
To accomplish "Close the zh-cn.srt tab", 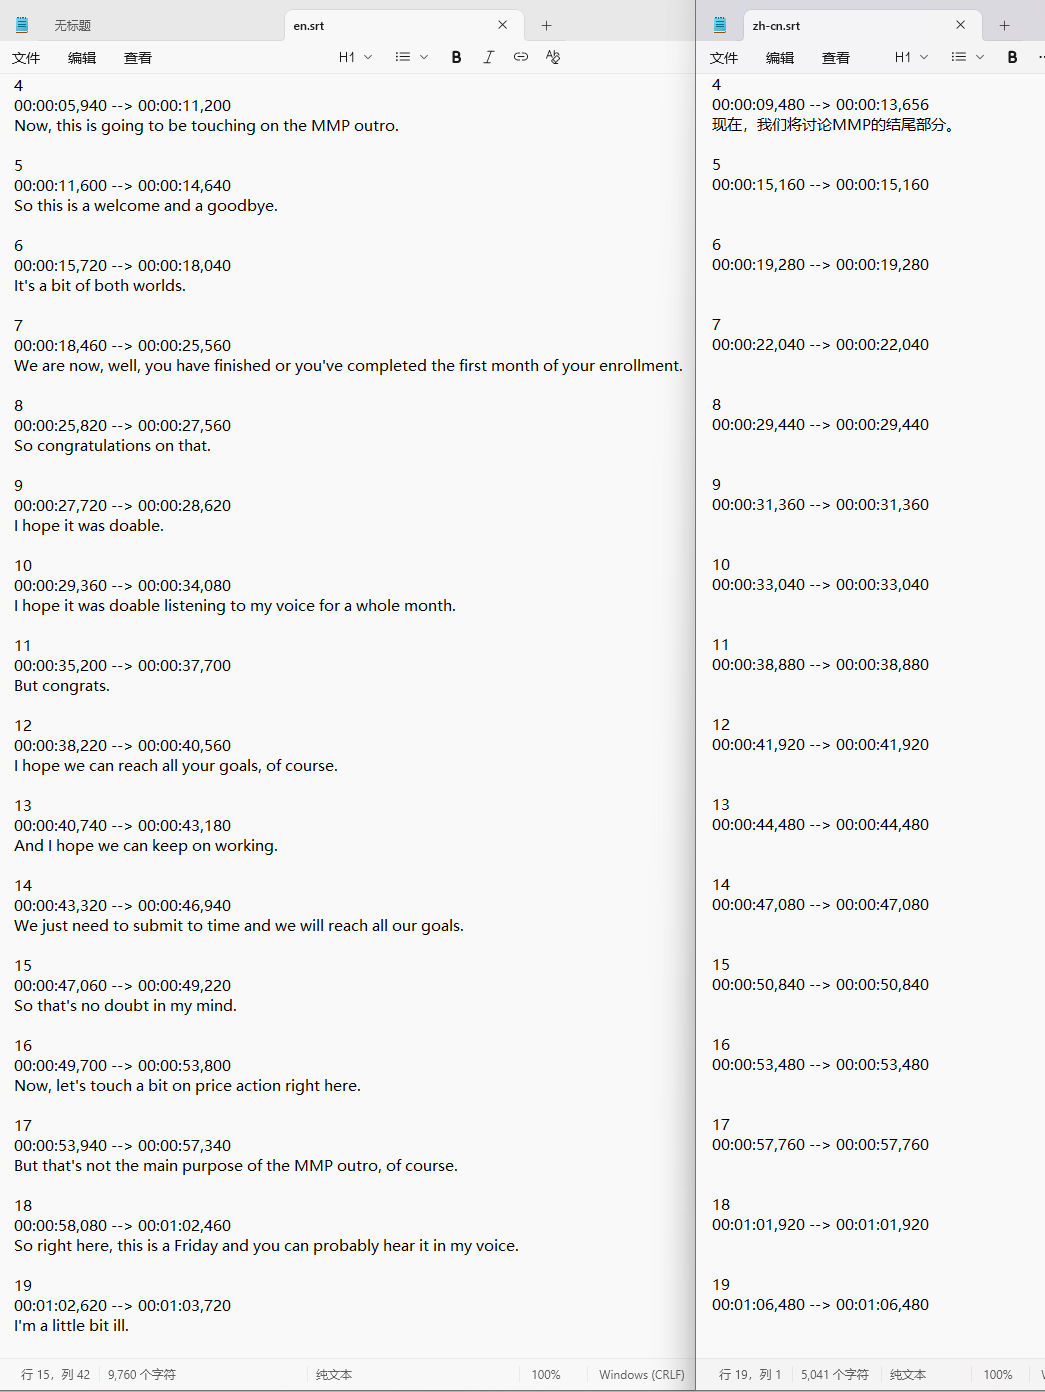I will (961, 25).
